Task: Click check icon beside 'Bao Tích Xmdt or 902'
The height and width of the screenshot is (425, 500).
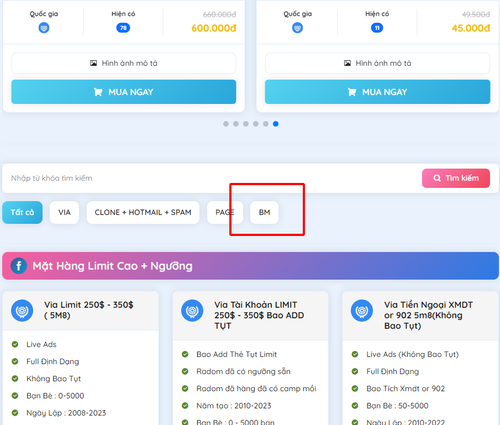Action: tap(355, 389)
